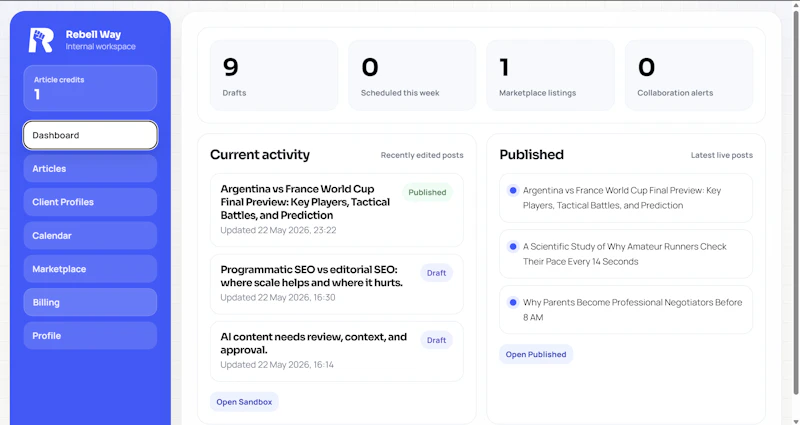This screenshot has height=425, width=800.
Task: Click the Internal workspace subtitle
Action: coord(101,46)
